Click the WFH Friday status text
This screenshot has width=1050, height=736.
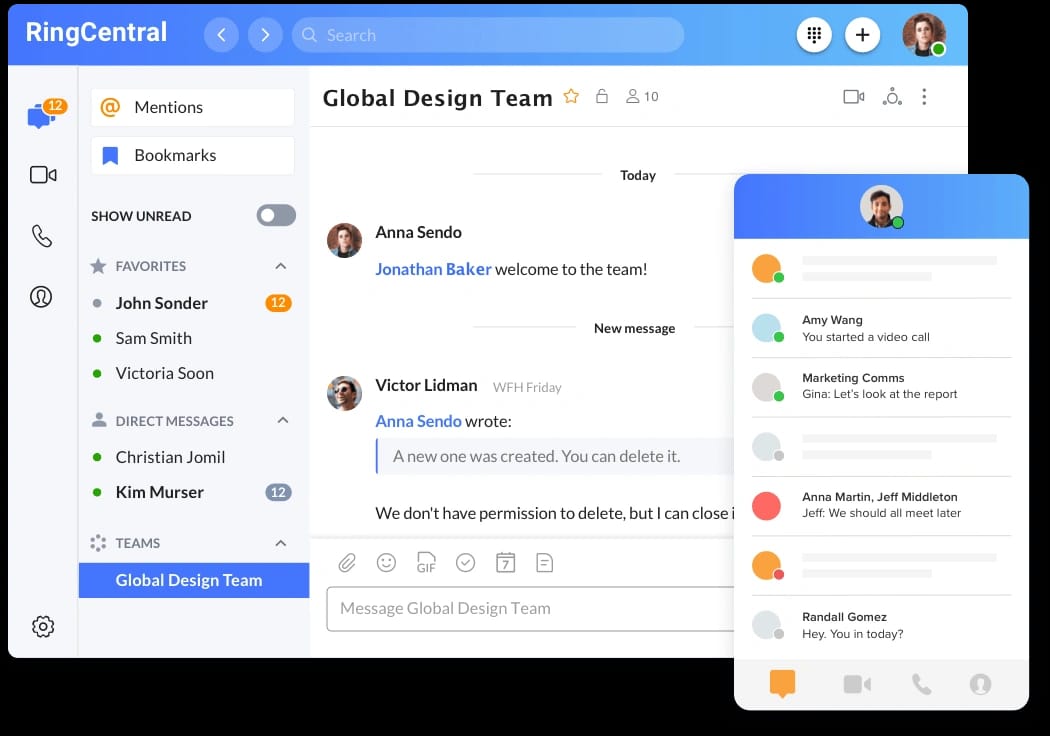(527, 387)
